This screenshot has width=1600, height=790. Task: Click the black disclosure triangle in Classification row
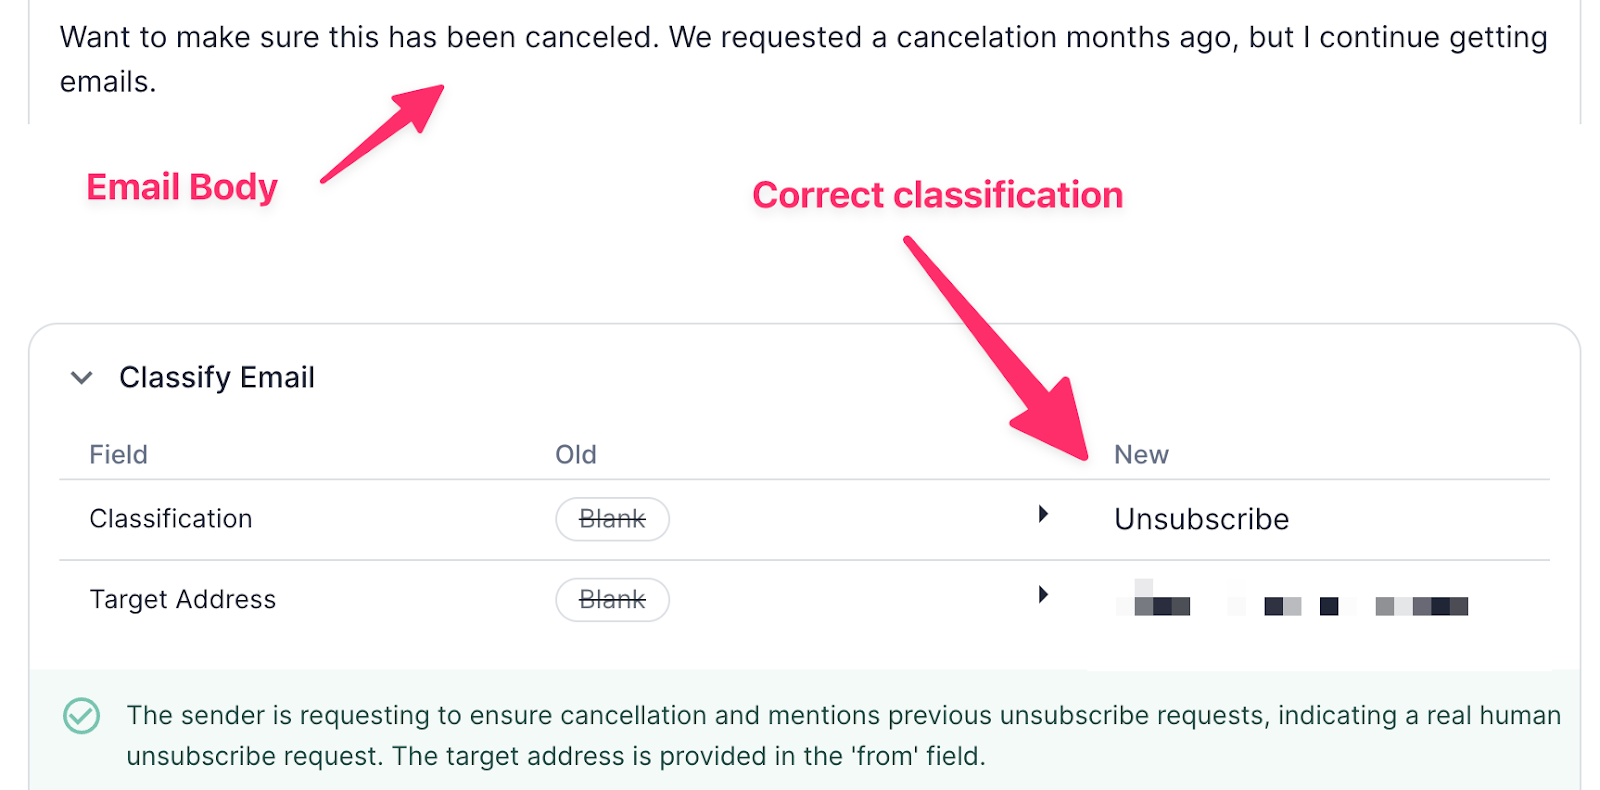pyautogui.click(x=1043, y=513)
